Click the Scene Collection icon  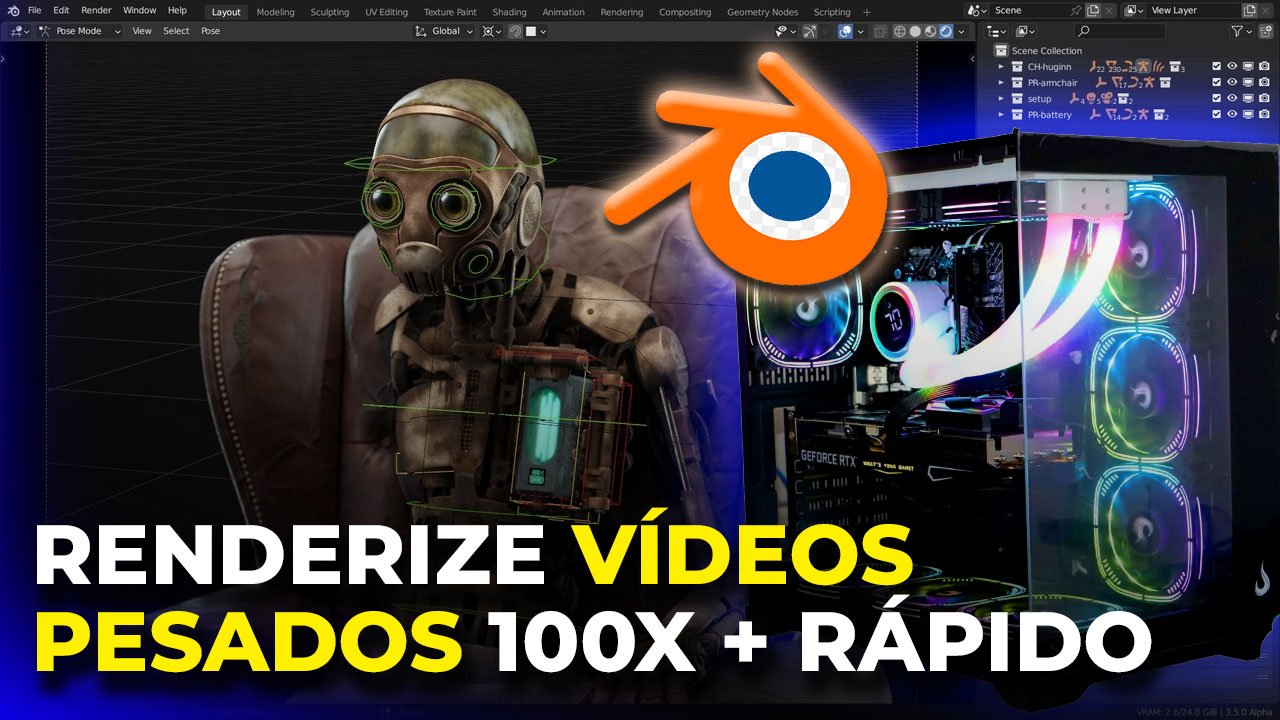click(1000, 50)
